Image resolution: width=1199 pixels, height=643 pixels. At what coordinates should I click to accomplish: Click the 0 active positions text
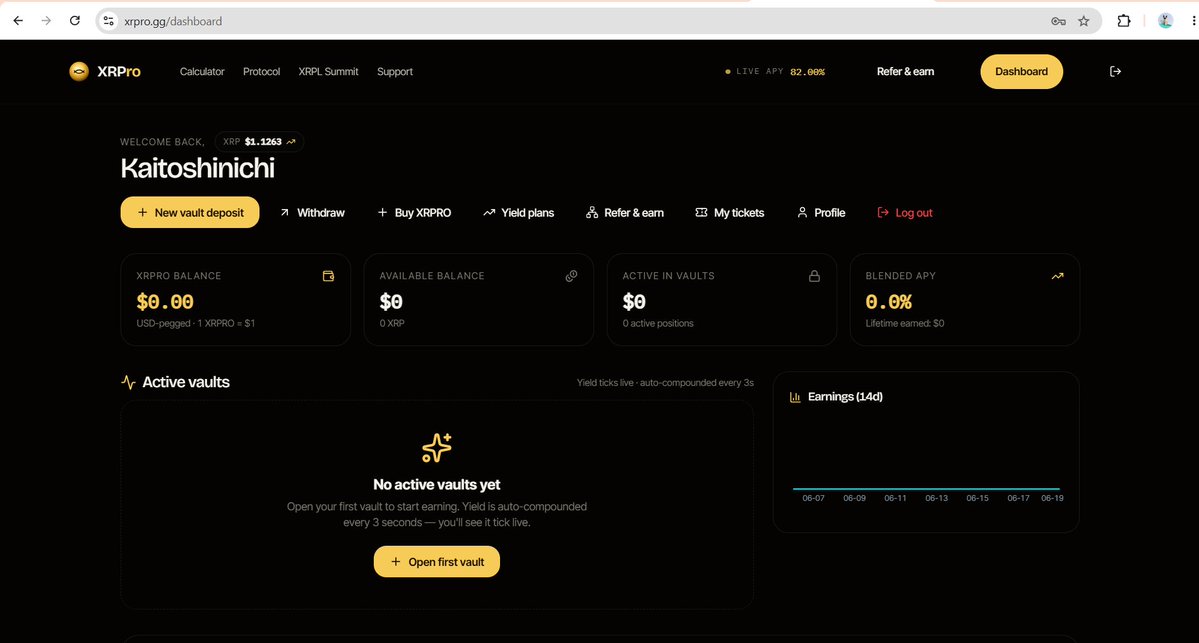658,323
